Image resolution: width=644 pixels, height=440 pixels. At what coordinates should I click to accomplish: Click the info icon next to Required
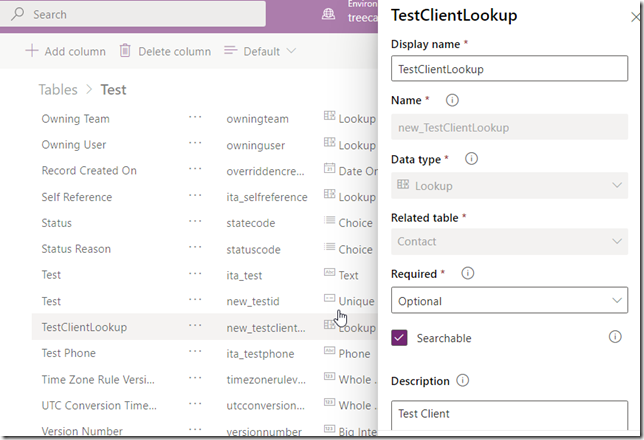(467, 273)
